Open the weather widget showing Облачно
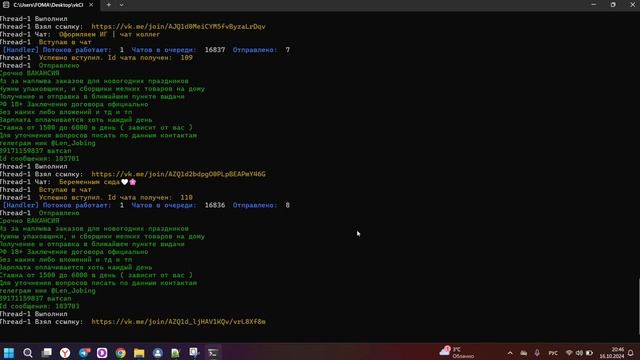The width and height of the screenshot is (640, 360). [457, 353]
